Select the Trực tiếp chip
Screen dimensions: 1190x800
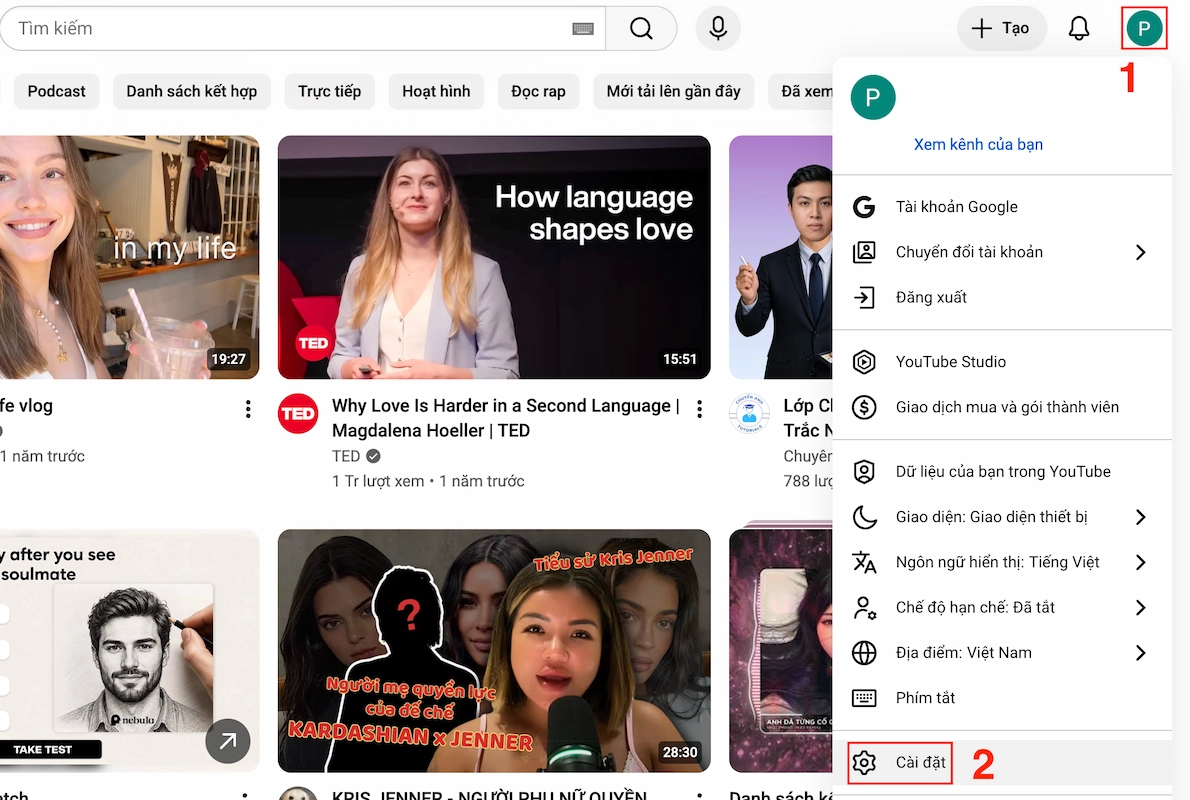[x=329, y=92]
